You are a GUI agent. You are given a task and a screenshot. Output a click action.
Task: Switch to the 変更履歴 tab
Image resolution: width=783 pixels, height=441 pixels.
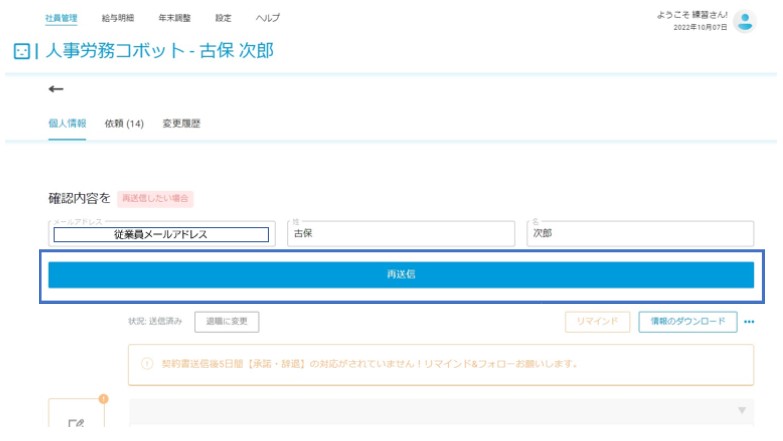click(x=181, y=123)
